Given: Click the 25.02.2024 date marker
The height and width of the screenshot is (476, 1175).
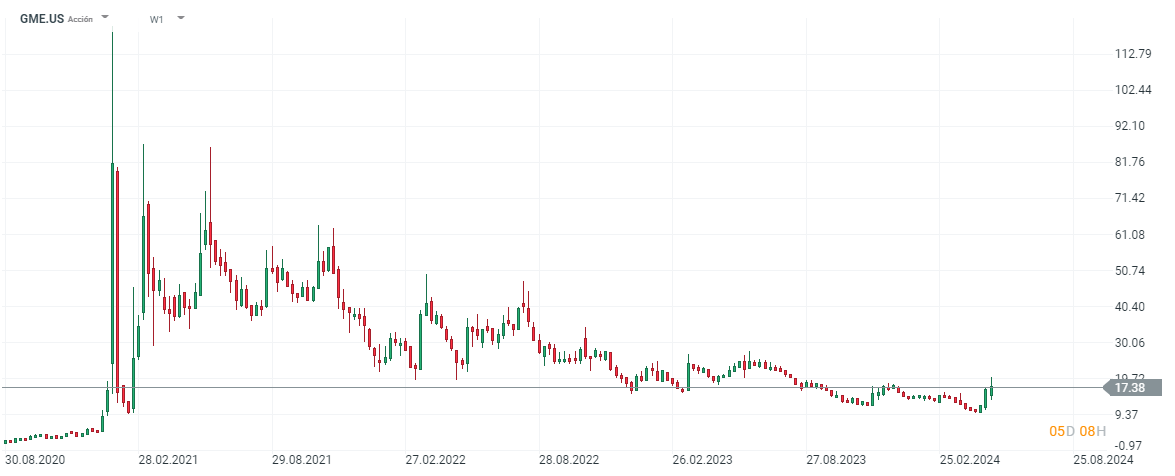Looking at the screenshot, I should (968, 460).
